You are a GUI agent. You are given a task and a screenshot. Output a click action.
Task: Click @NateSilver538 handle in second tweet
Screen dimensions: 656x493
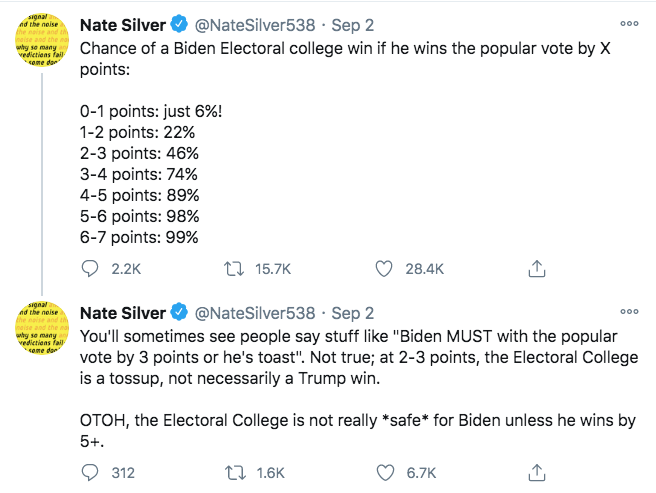click(x=255, y=313)
